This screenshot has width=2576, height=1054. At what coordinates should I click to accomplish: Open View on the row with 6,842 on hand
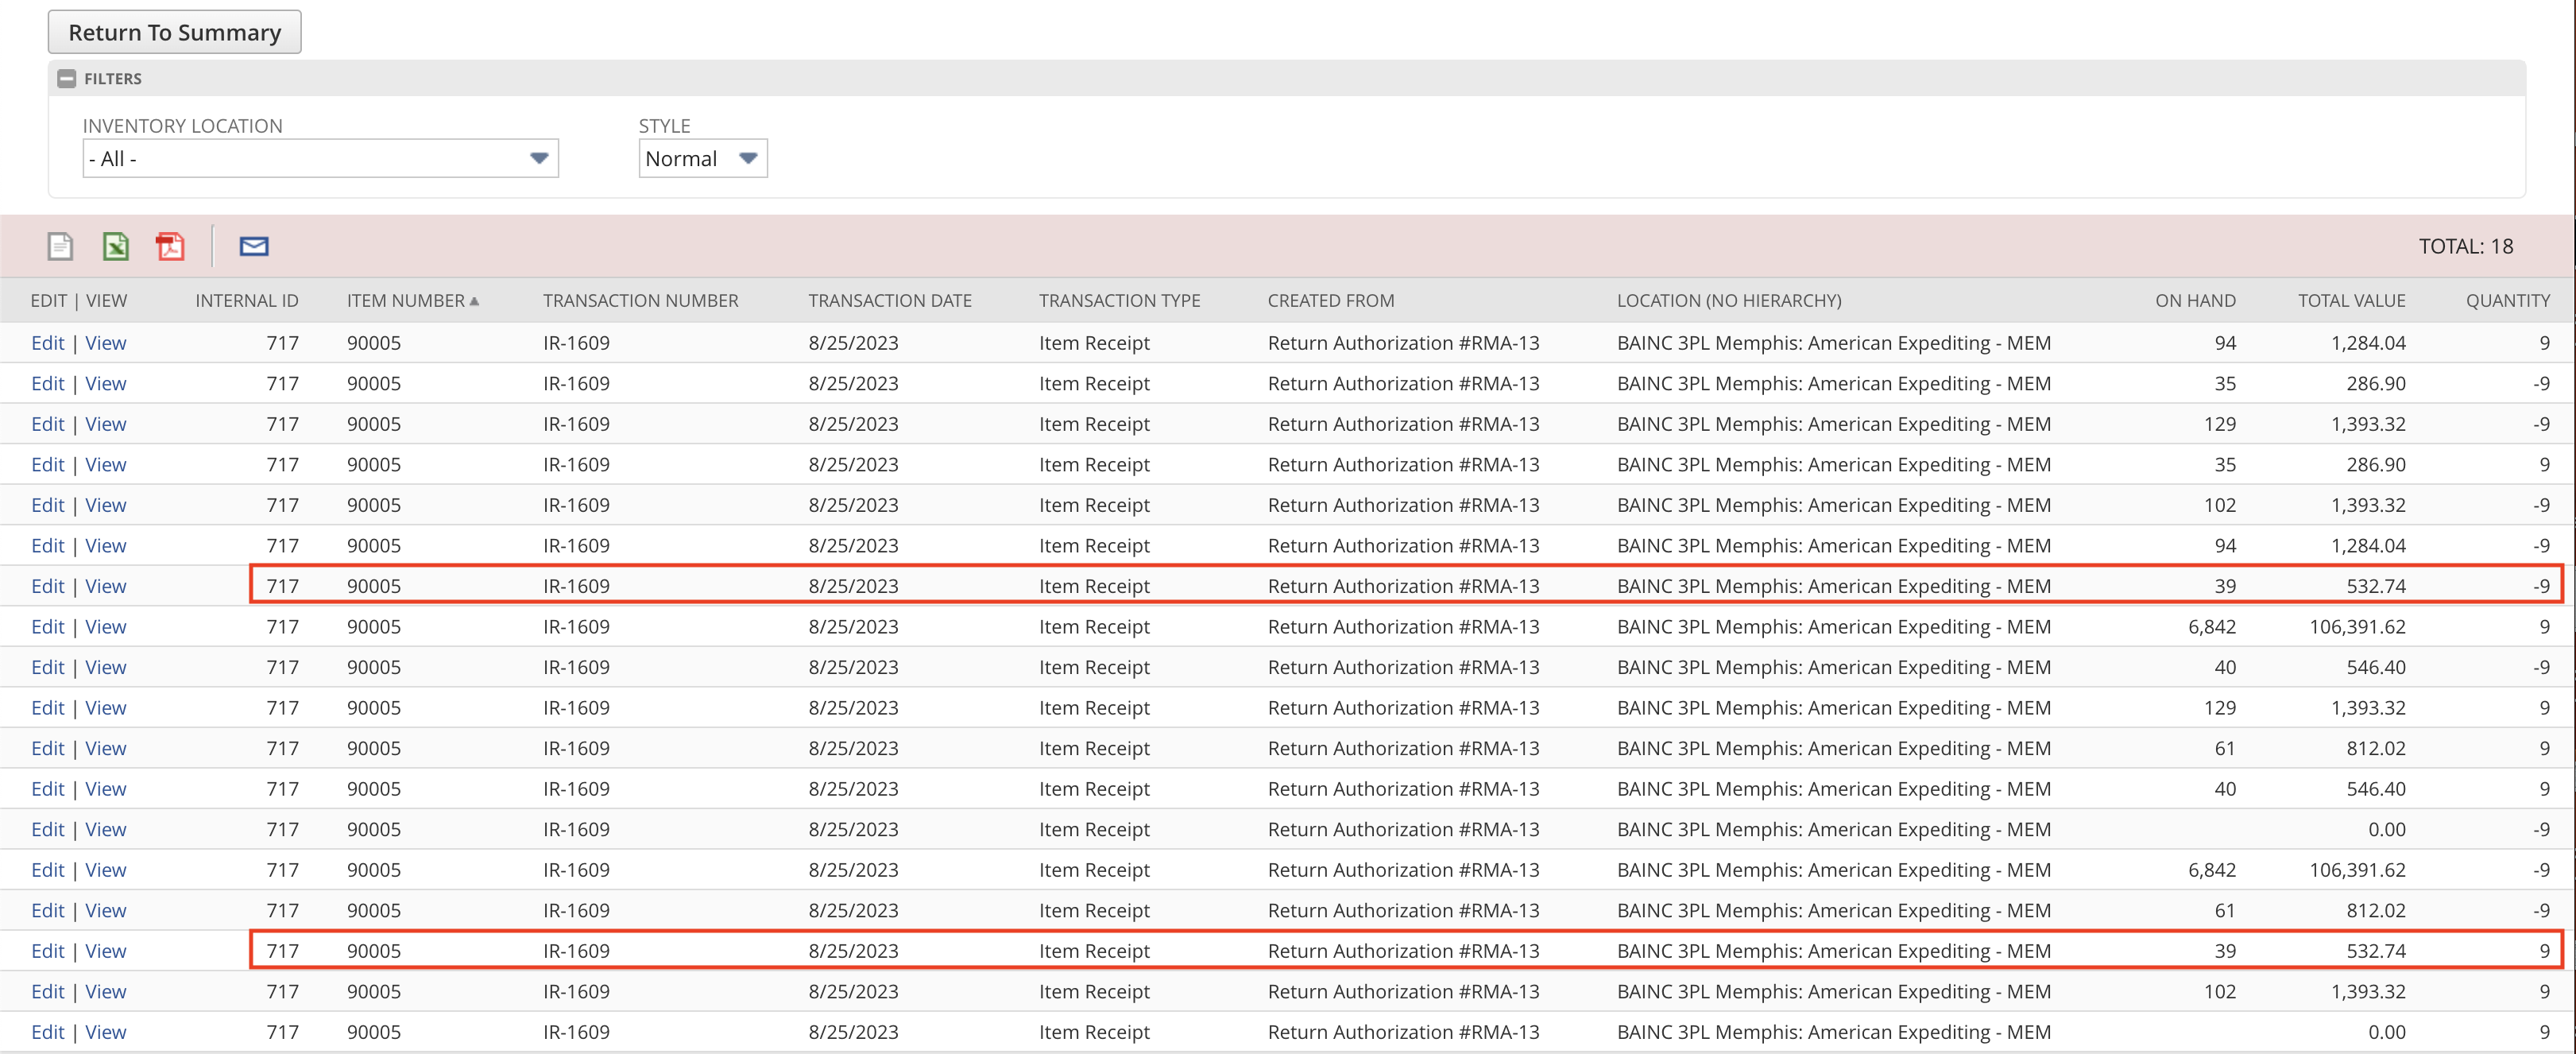pyautogui.click(x=107, y=627)
